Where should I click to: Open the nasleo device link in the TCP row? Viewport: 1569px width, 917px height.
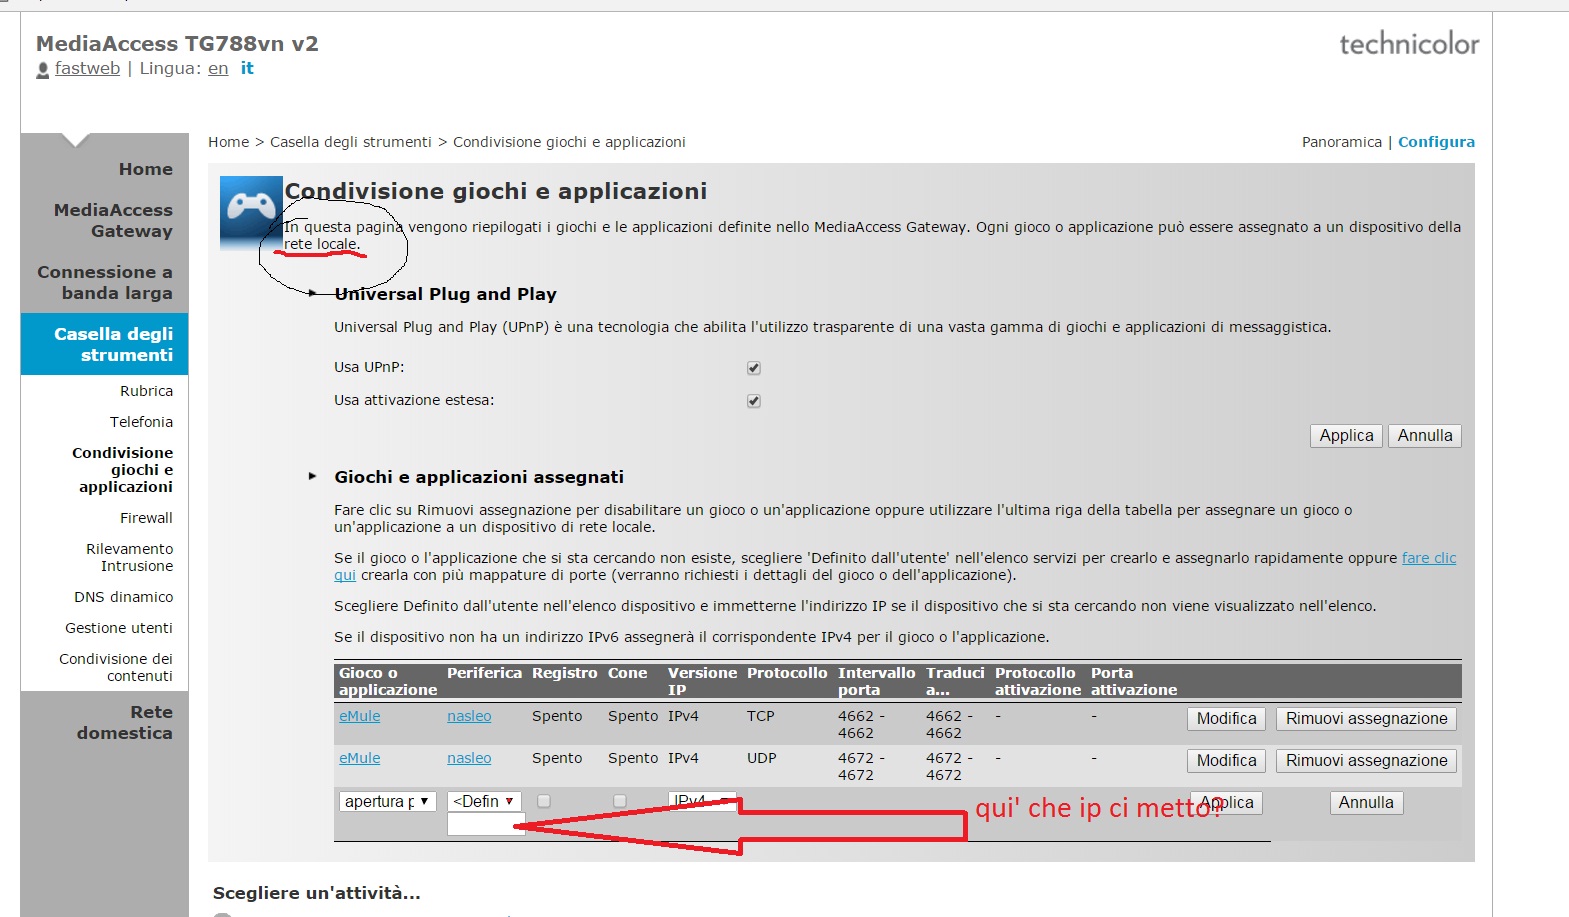pos(469,716)
